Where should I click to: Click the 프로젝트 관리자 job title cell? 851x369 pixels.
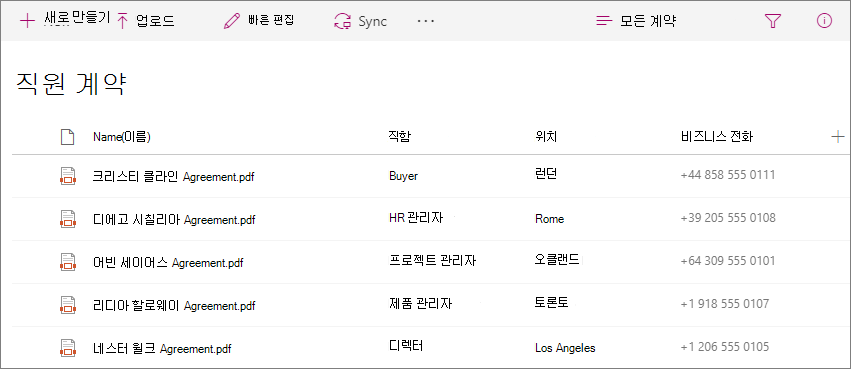(x=433, y=261)
